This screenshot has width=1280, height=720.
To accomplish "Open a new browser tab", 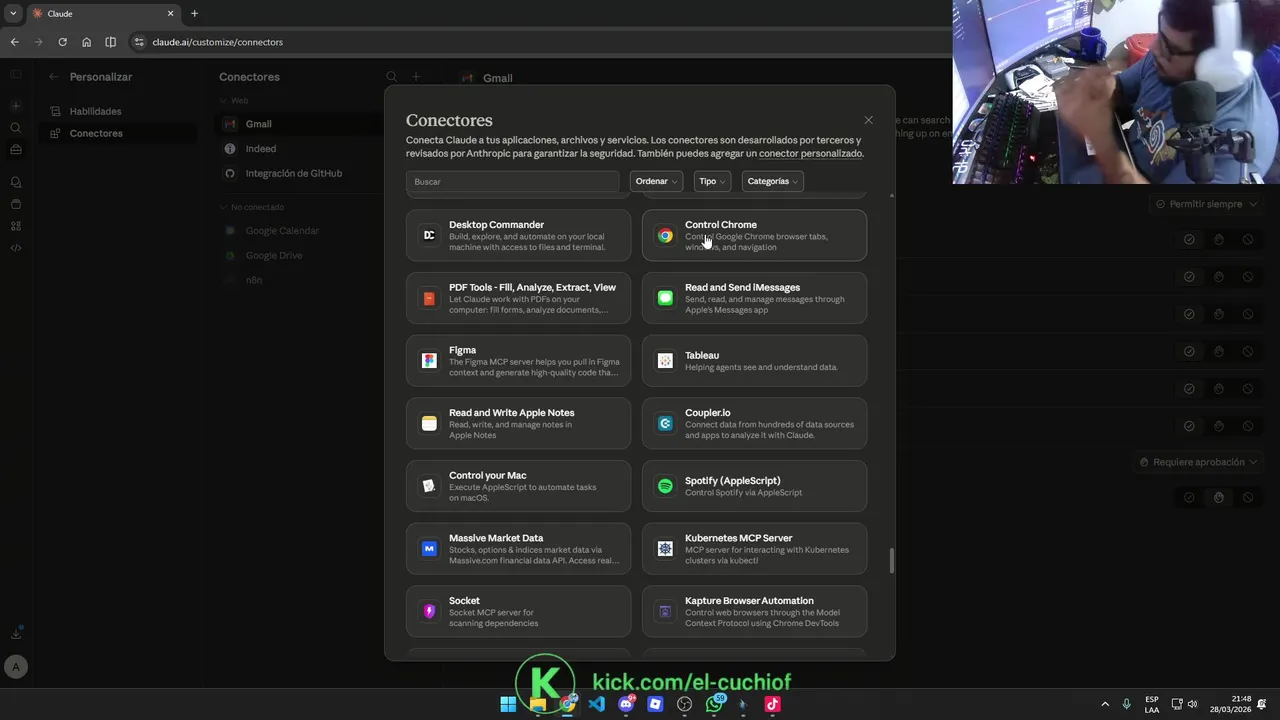I will tap(194, 13).
